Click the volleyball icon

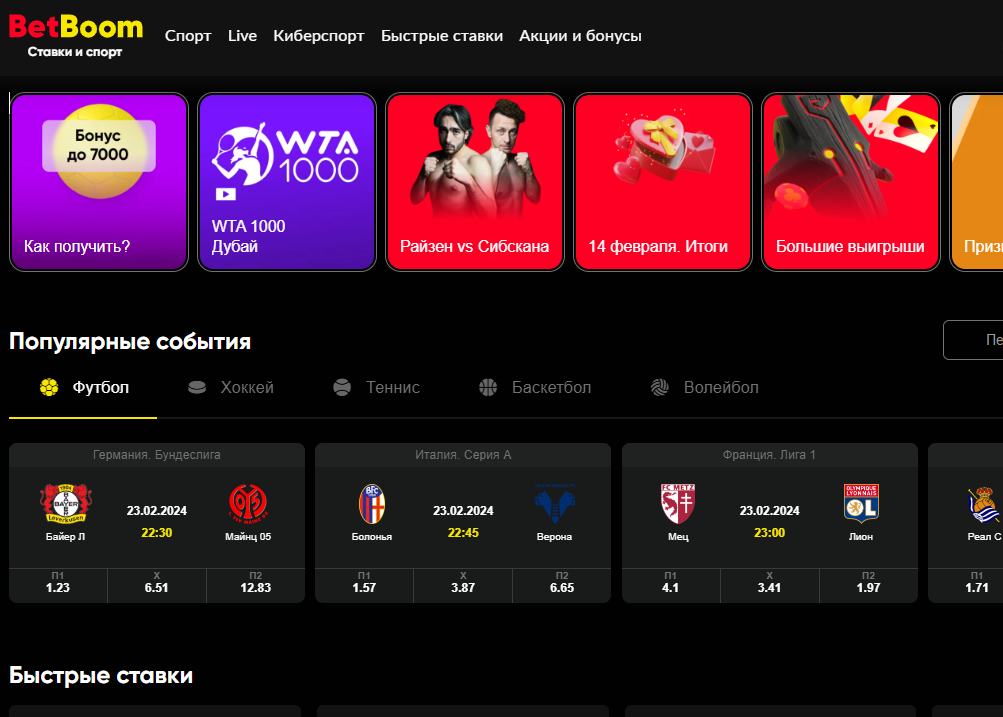pos(659,387)
